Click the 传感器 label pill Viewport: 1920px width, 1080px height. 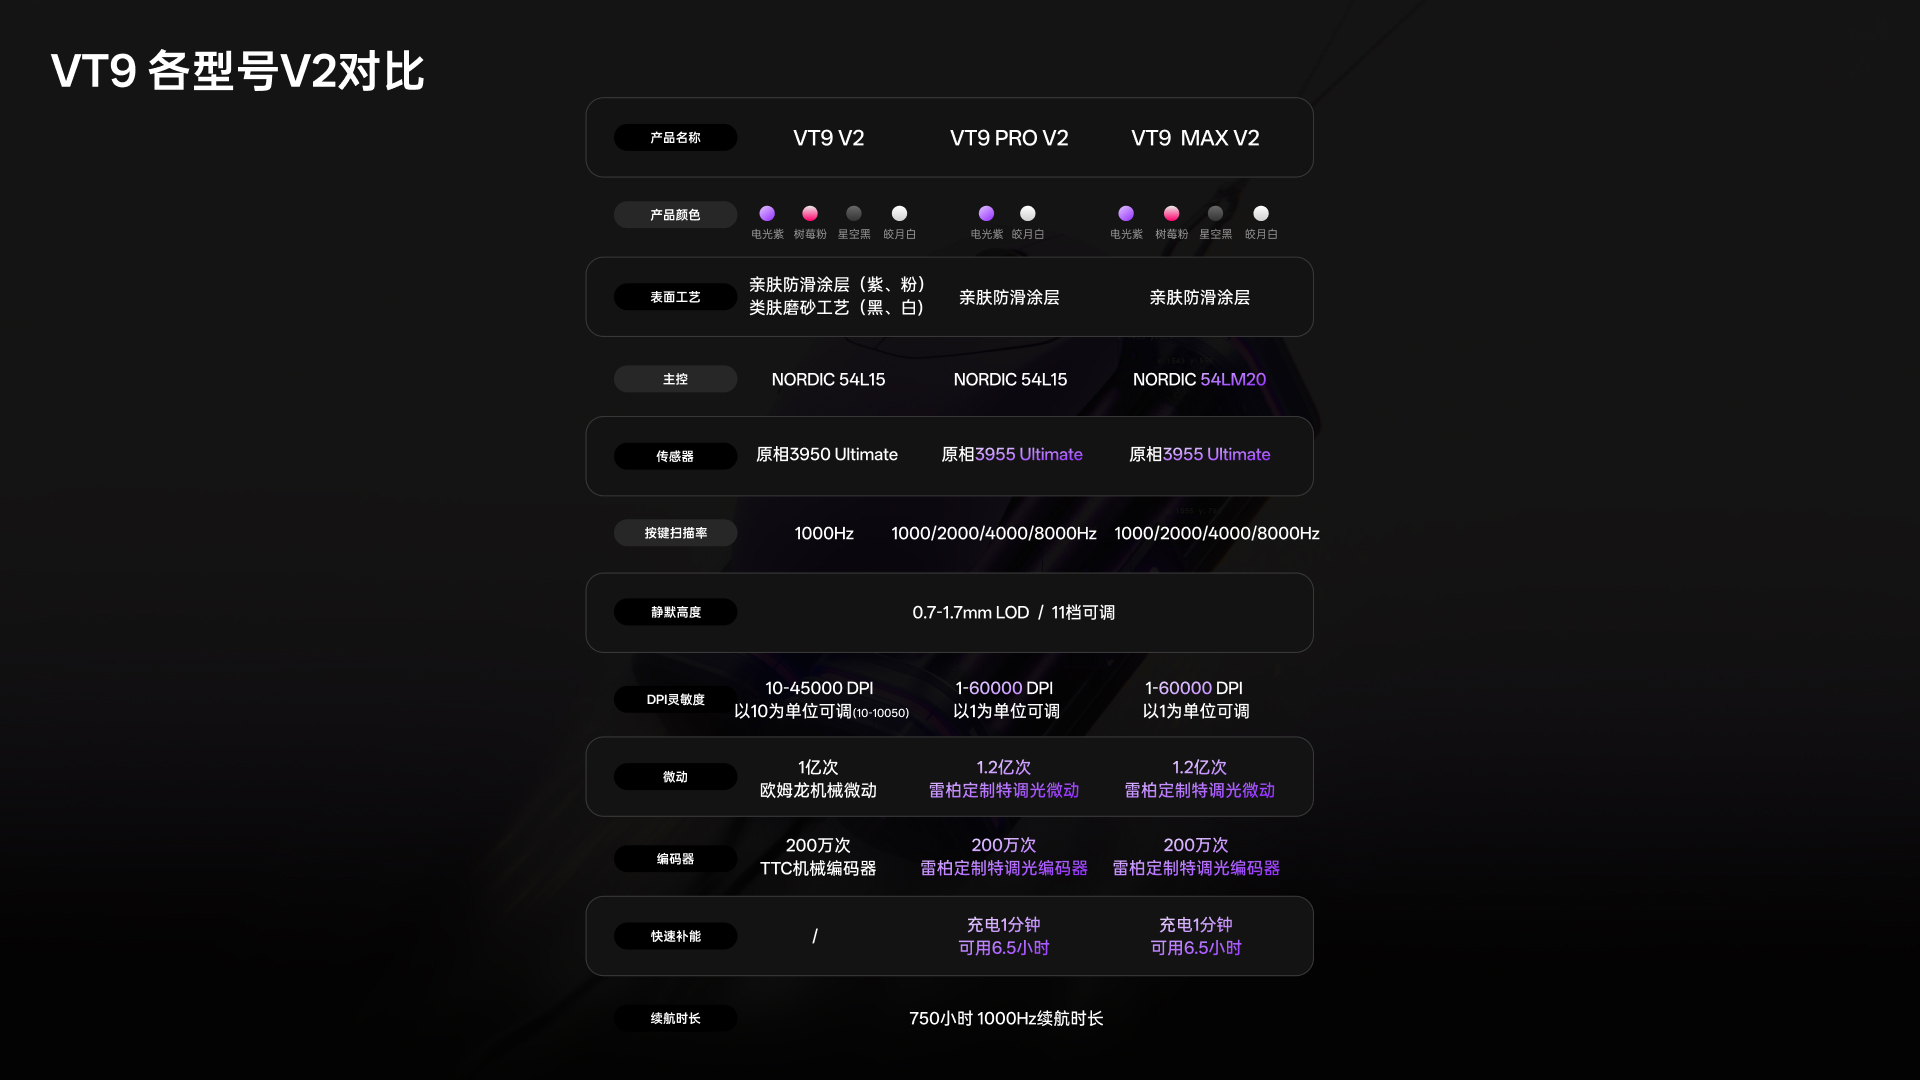[675, 456]
